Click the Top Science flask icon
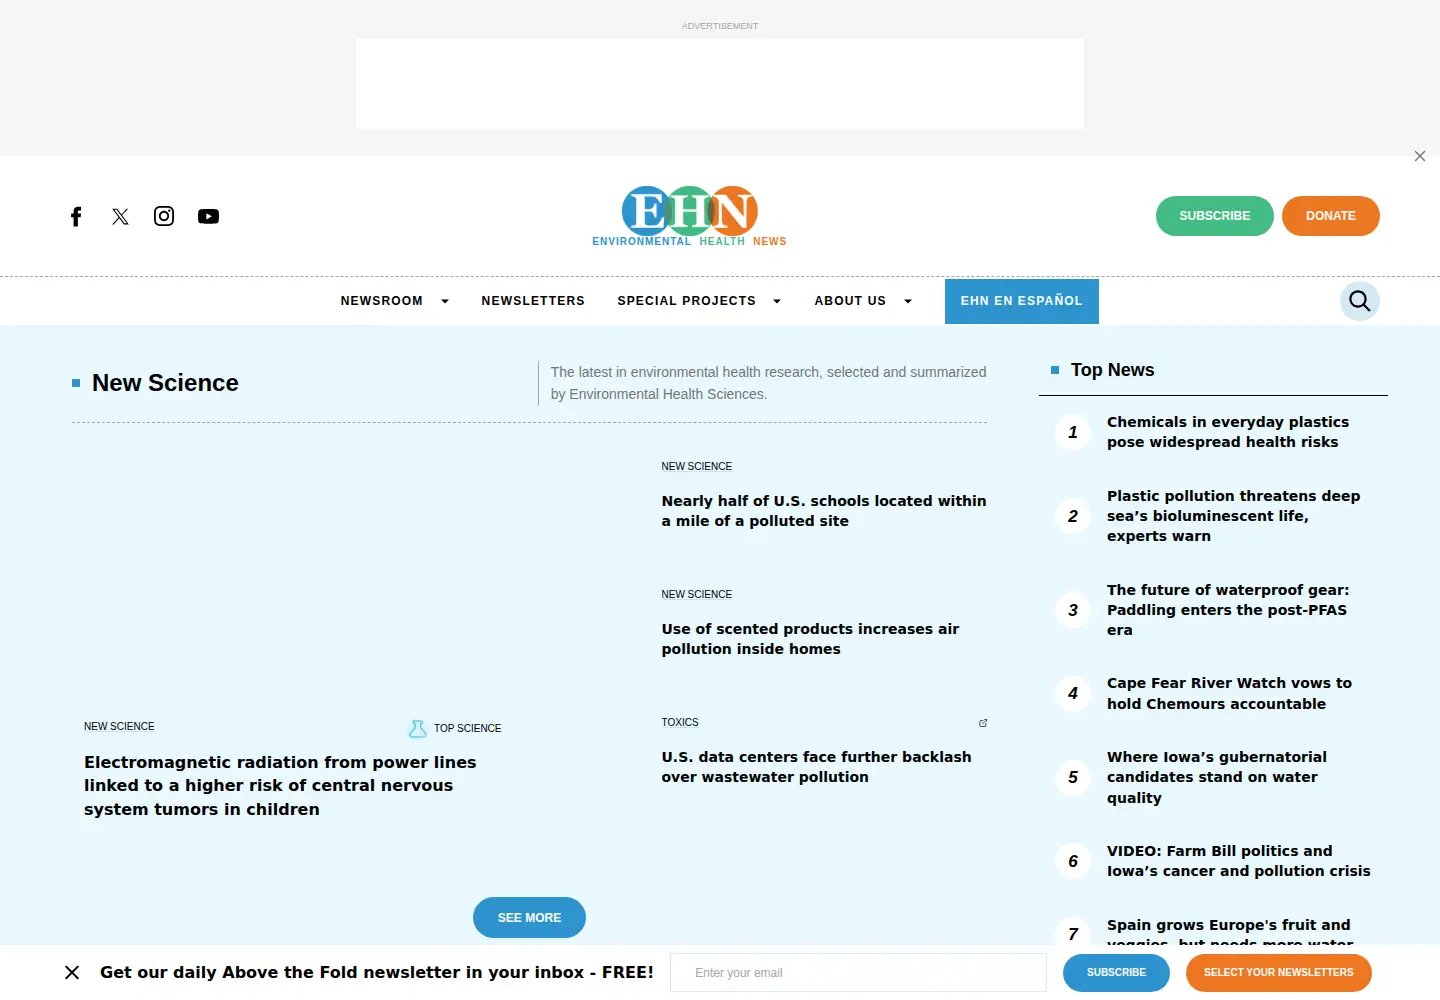Viewport: 1440px width, 1000px height. click(x=418, y=729)
